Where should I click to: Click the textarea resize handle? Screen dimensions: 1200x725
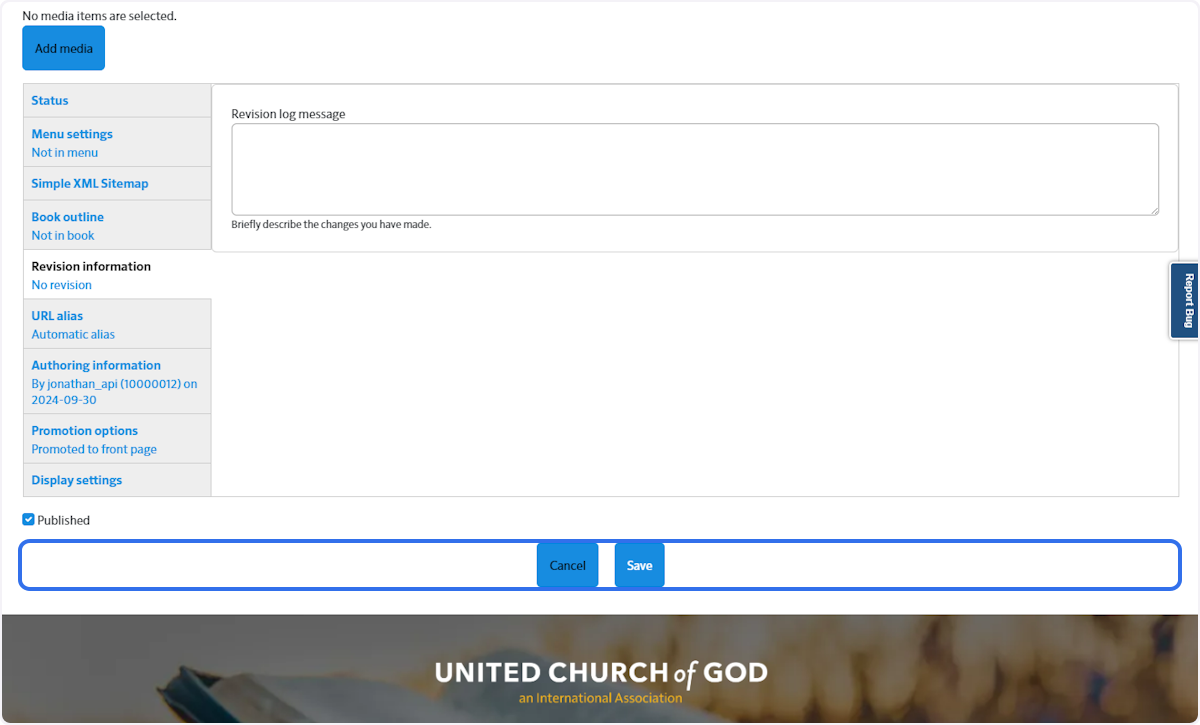pos(1156,211)
